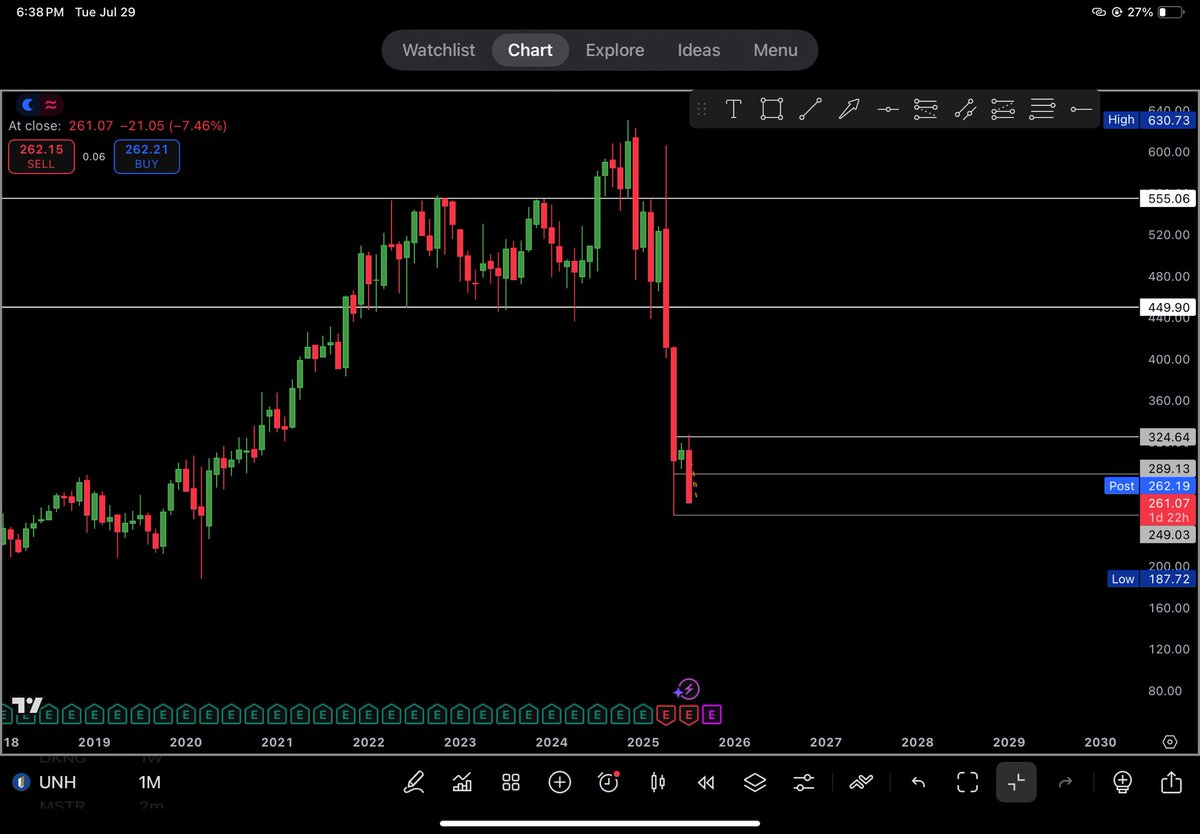Grab the drawing toolbar drag handle
This screenshot has height=834, width=1200.
click(x=702, y=110)
